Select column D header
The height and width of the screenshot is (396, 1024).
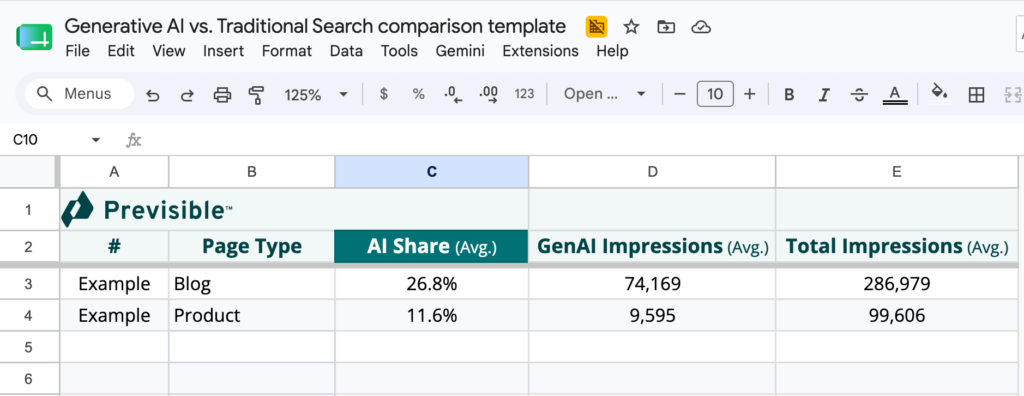coord(652,172)
